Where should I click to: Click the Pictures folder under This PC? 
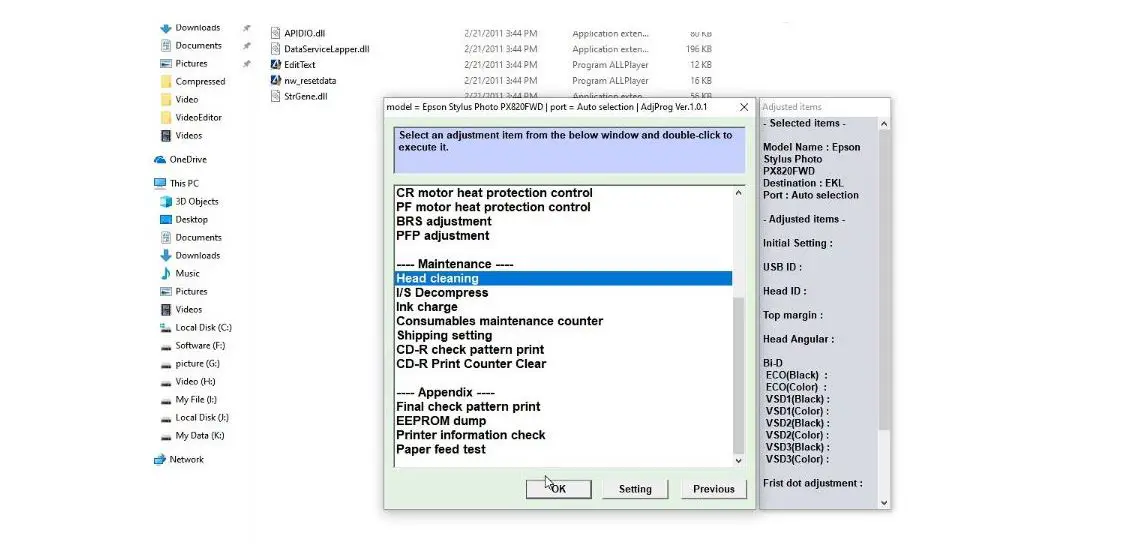tap(183, 292)
